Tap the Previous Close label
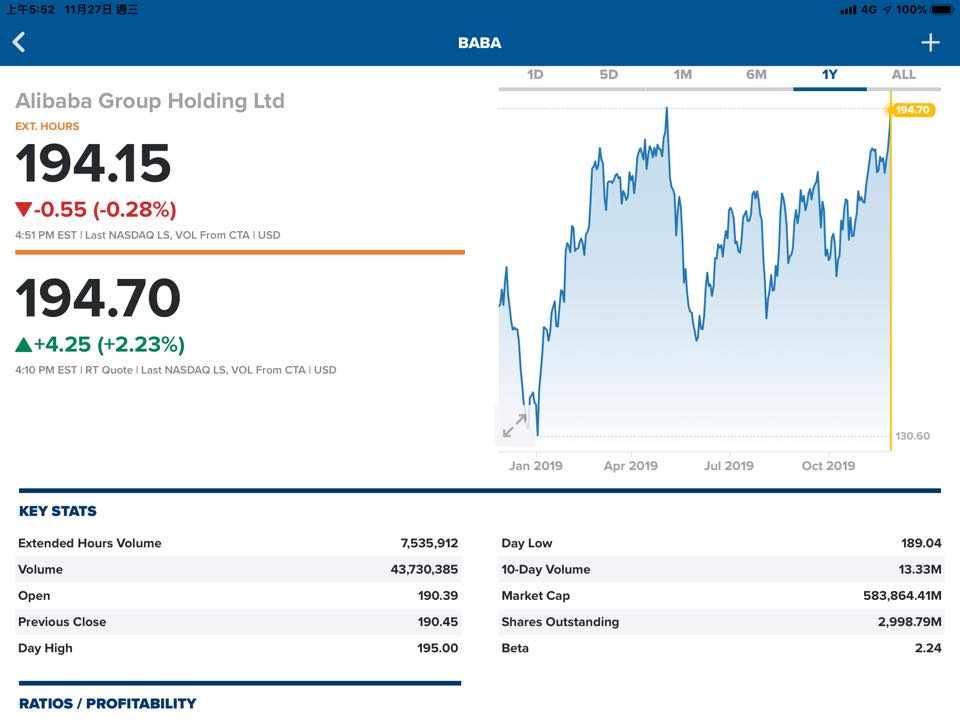This screenshot has width=960, height=720. coord(62,622)
